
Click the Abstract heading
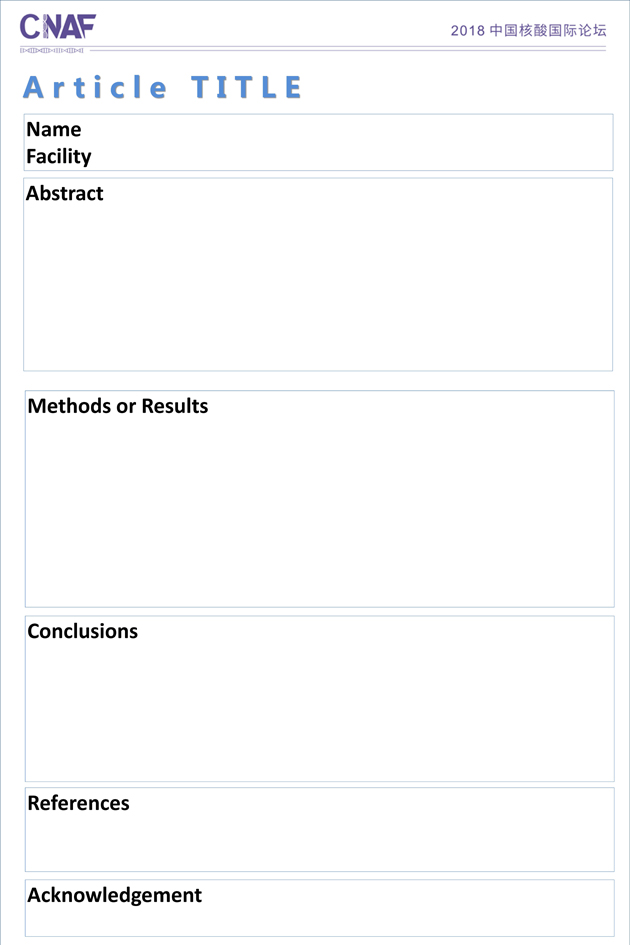point(65,193)
